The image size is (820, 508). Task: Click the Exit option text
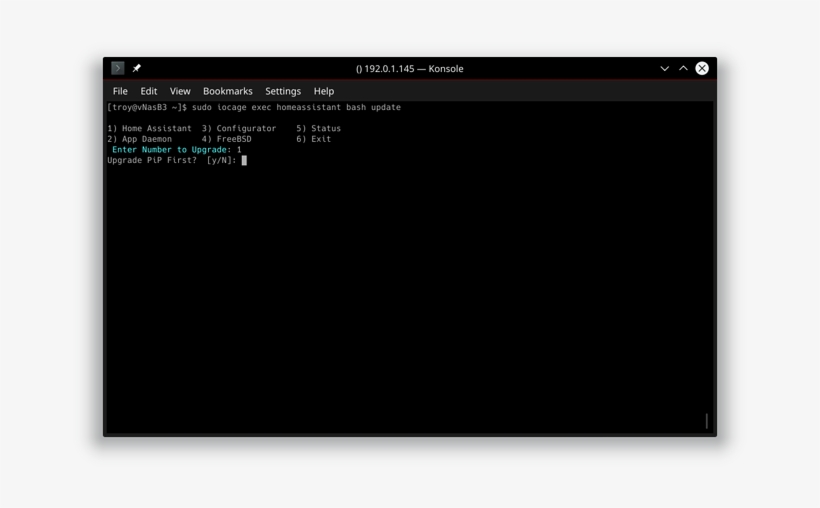tap(321, 139)
